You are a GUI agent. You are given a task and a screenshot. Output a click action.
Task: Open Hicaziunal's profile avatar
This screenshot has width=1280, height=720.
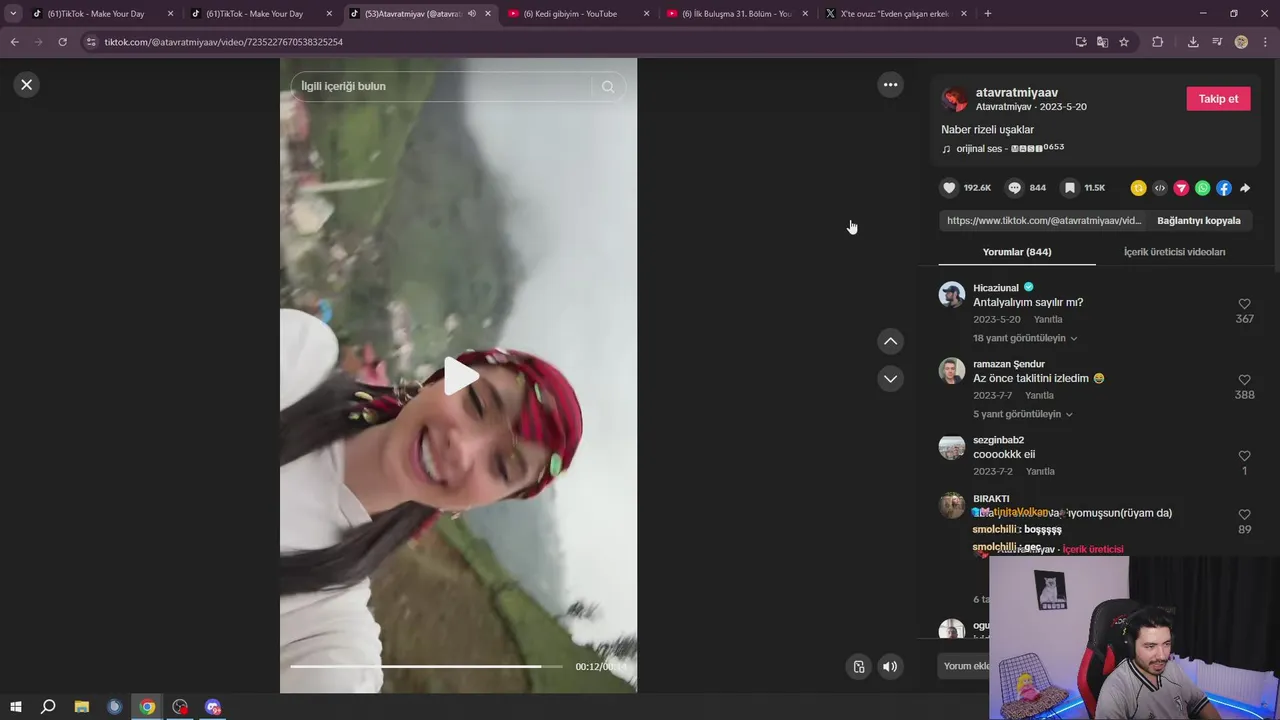(x=951, y=295)
